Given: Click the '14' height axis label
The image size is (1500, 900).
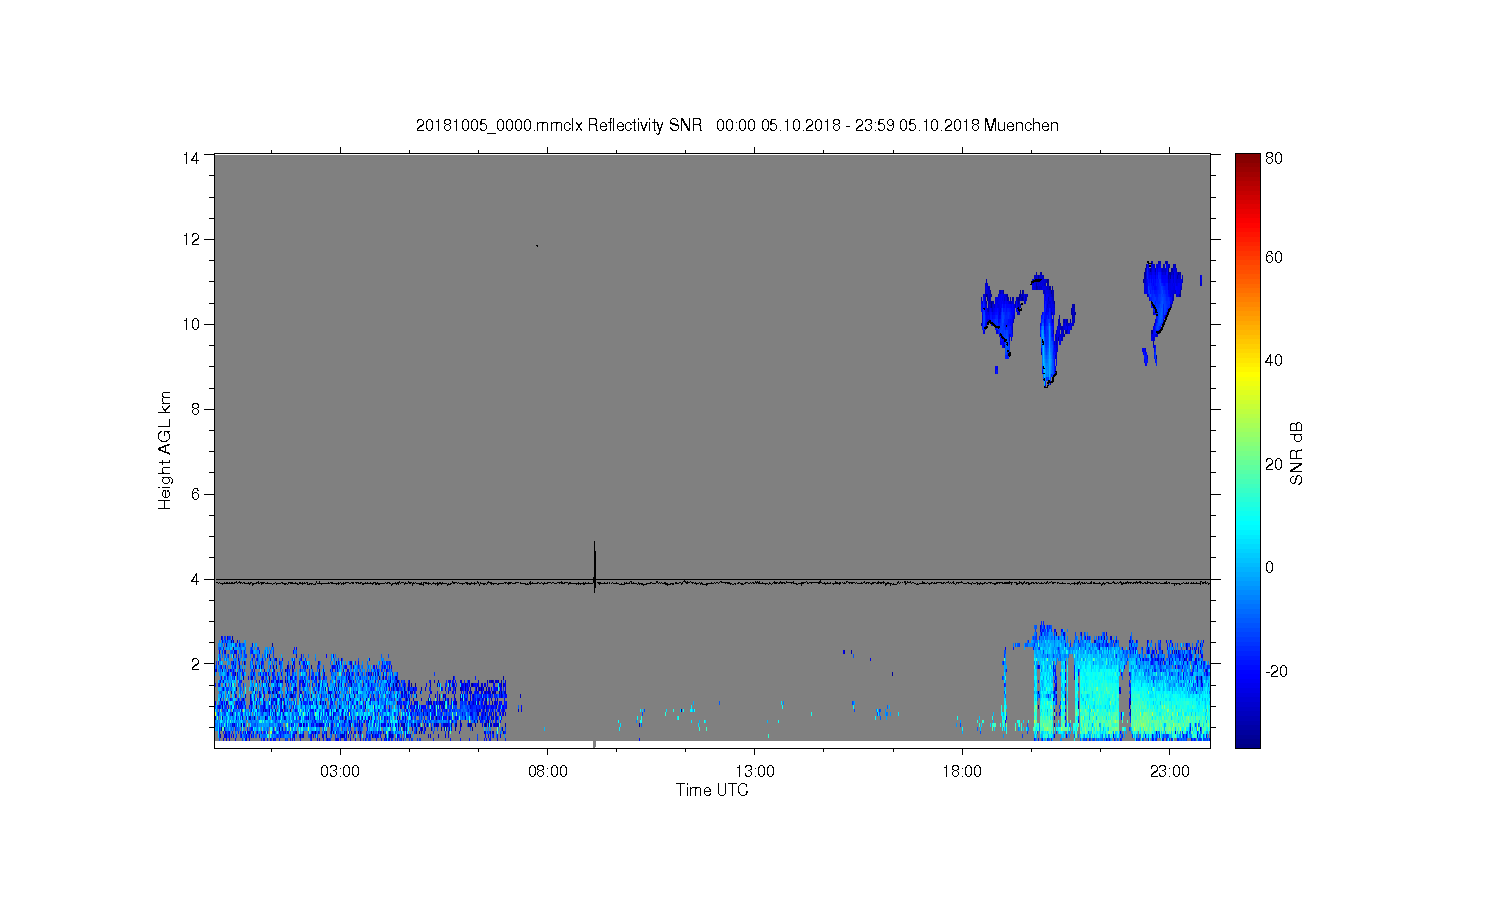Looking at the screenshot, I should pos(192,157).
